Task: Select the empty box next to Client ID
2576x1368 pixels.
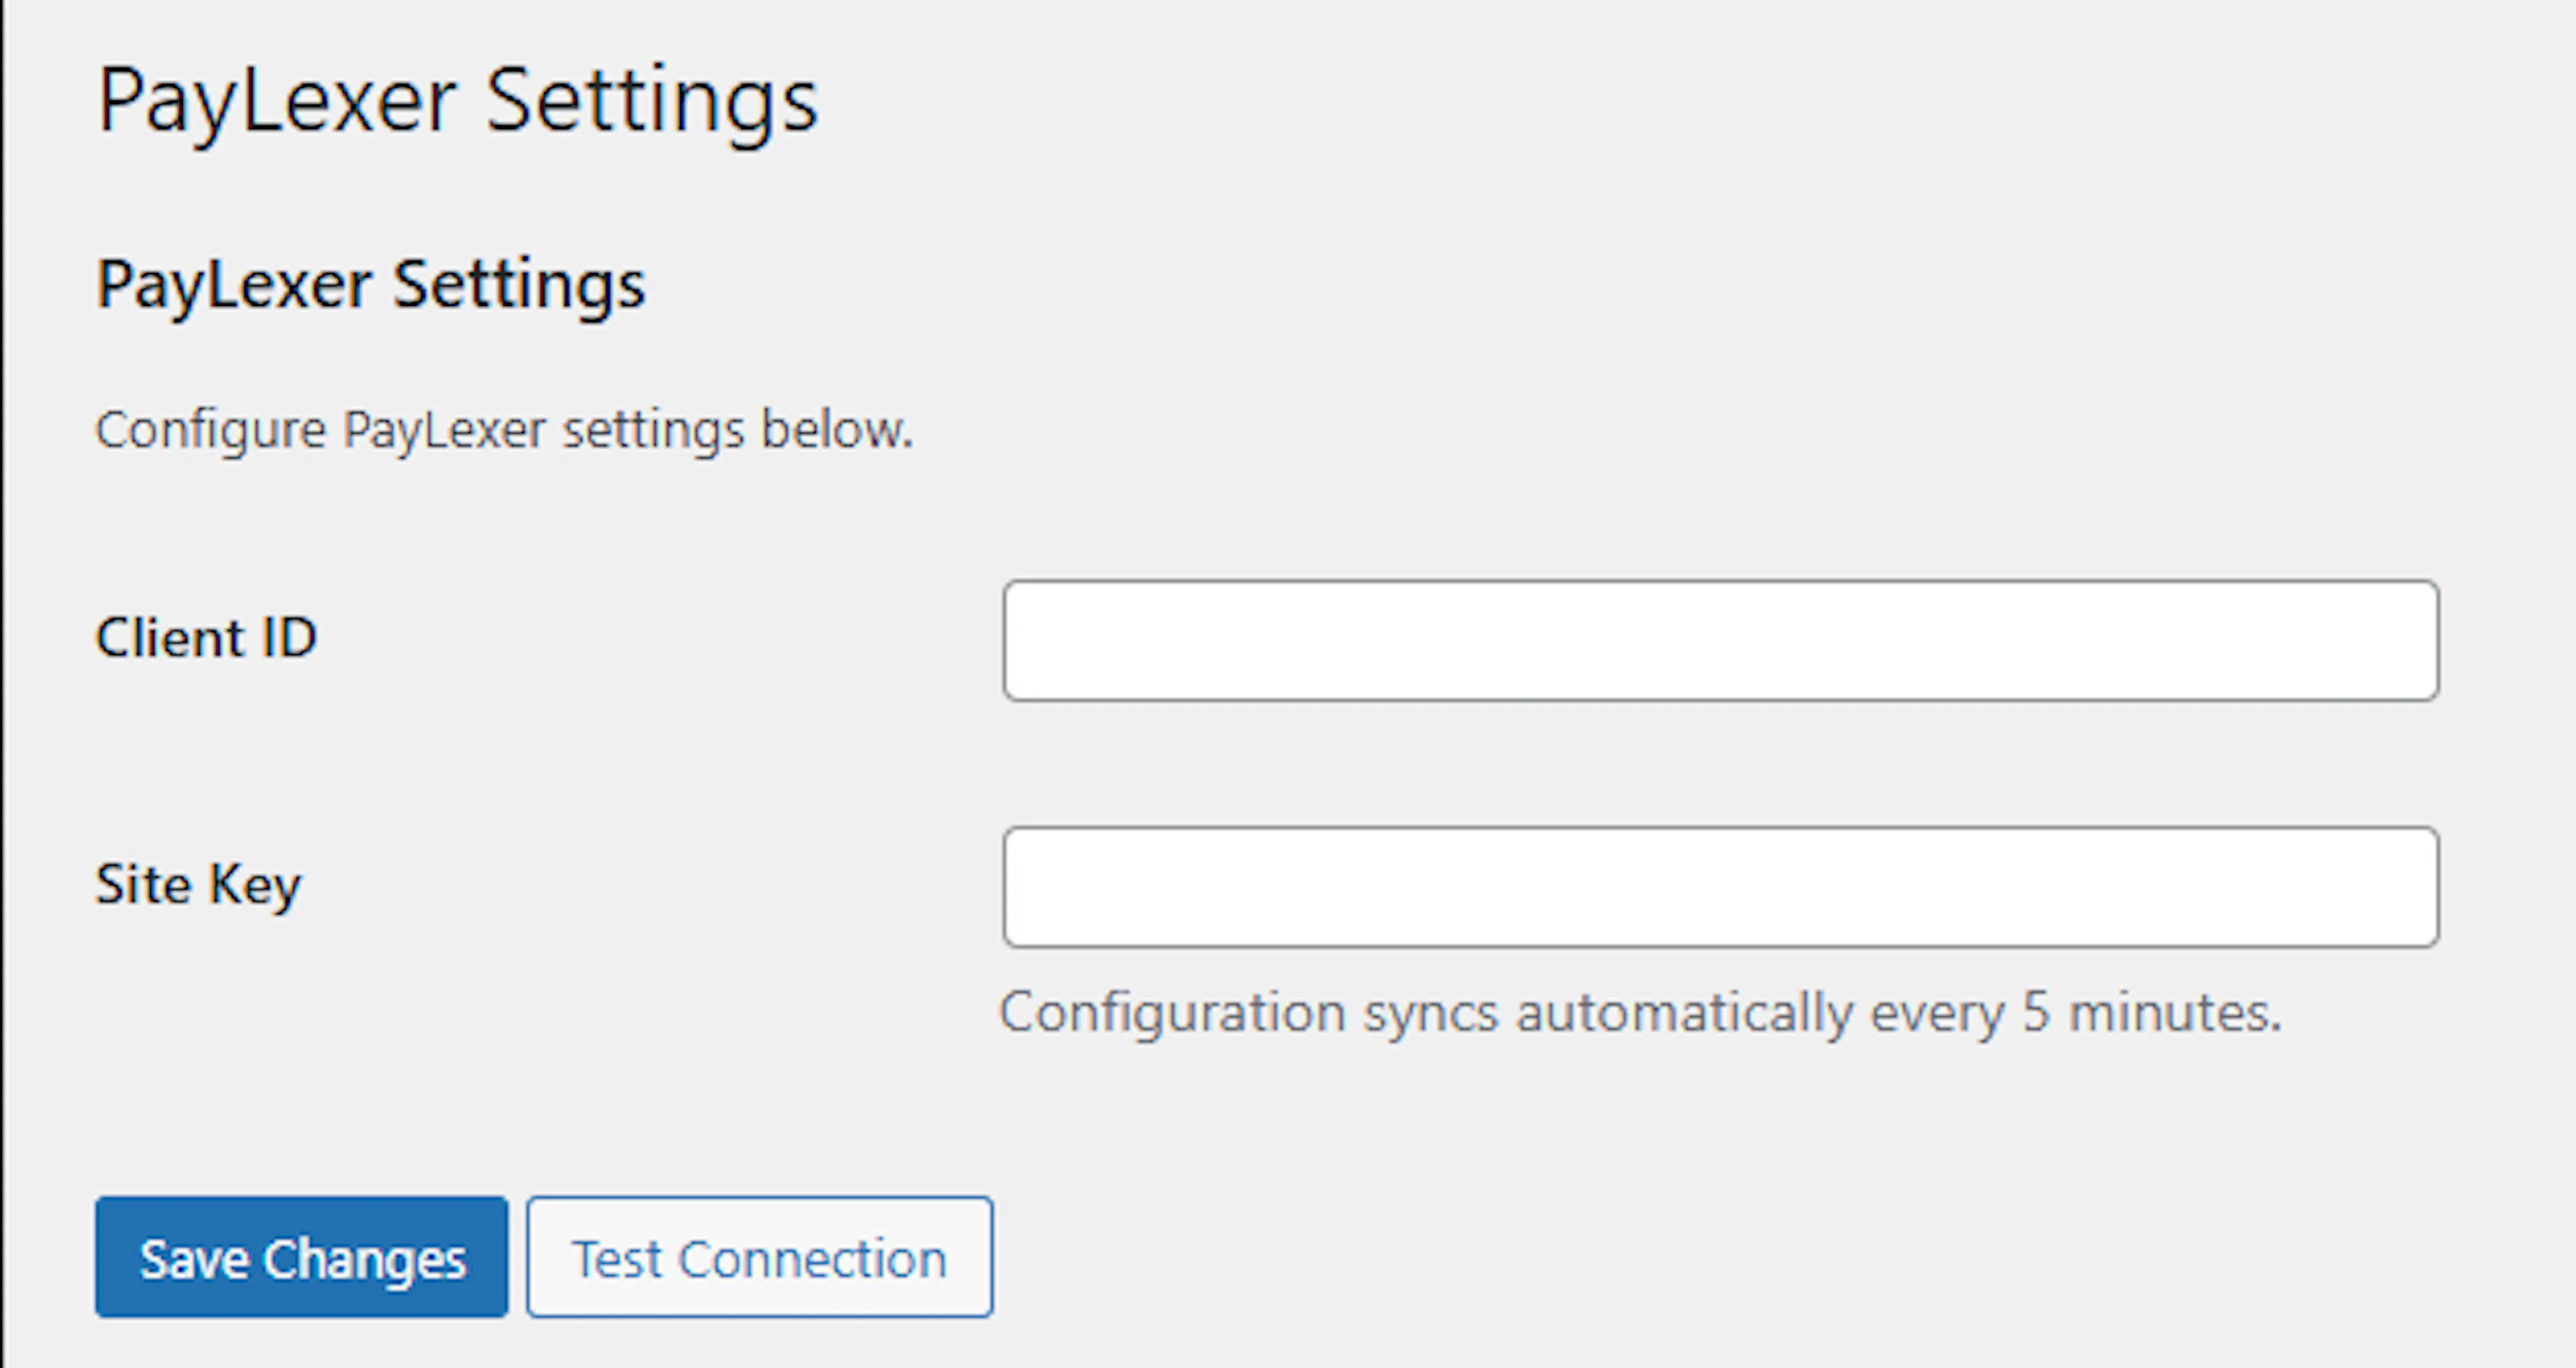Action: [x=1720, y=640]
